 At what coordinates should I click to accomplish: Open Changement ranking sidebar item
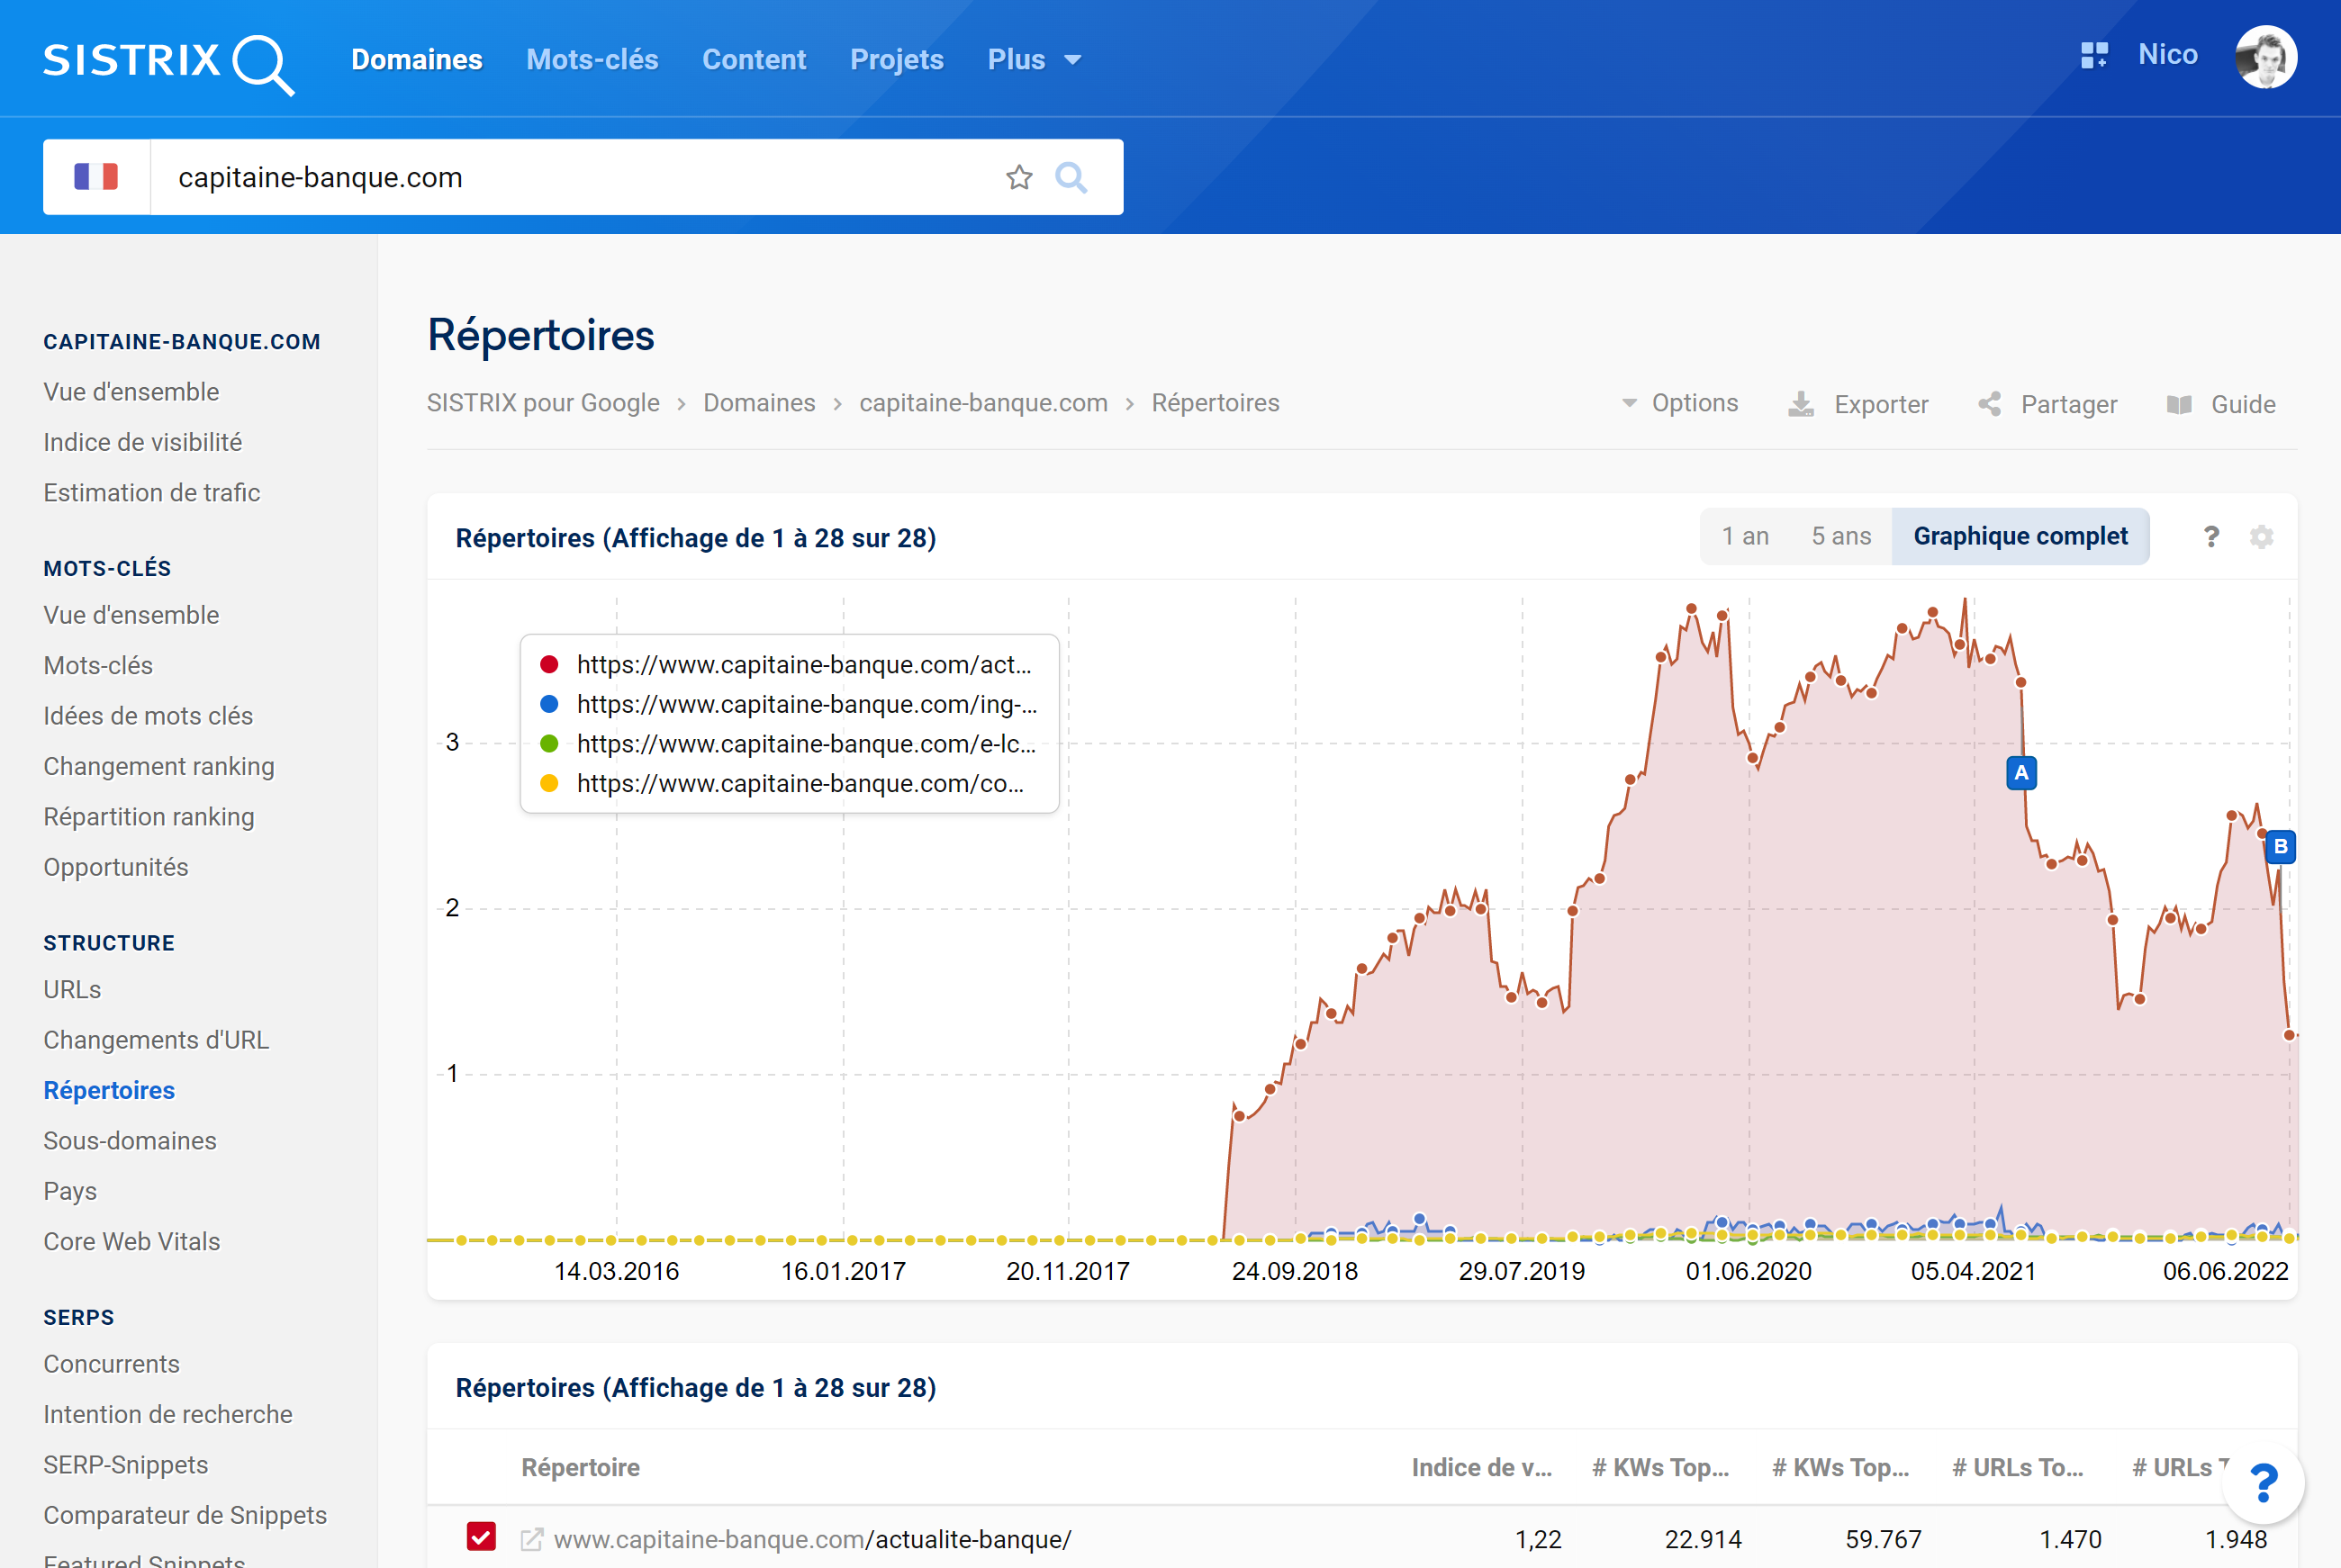click(158, 767)
